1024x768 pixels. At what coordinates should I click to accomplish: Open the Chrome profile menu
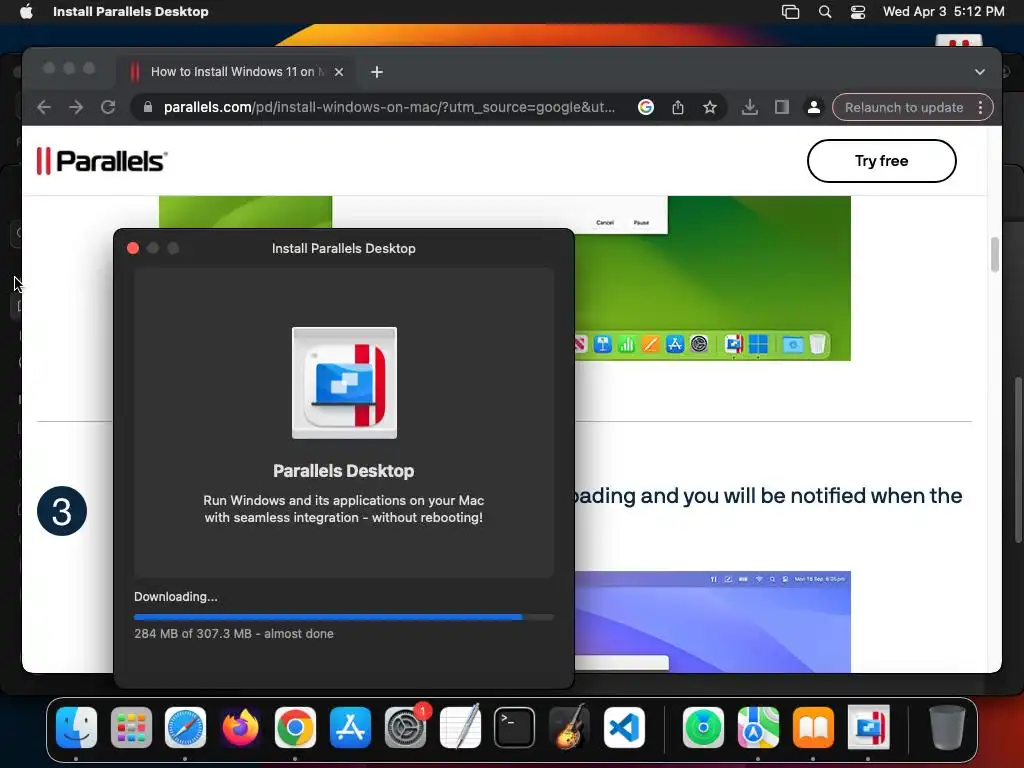(x=814, y=107)
